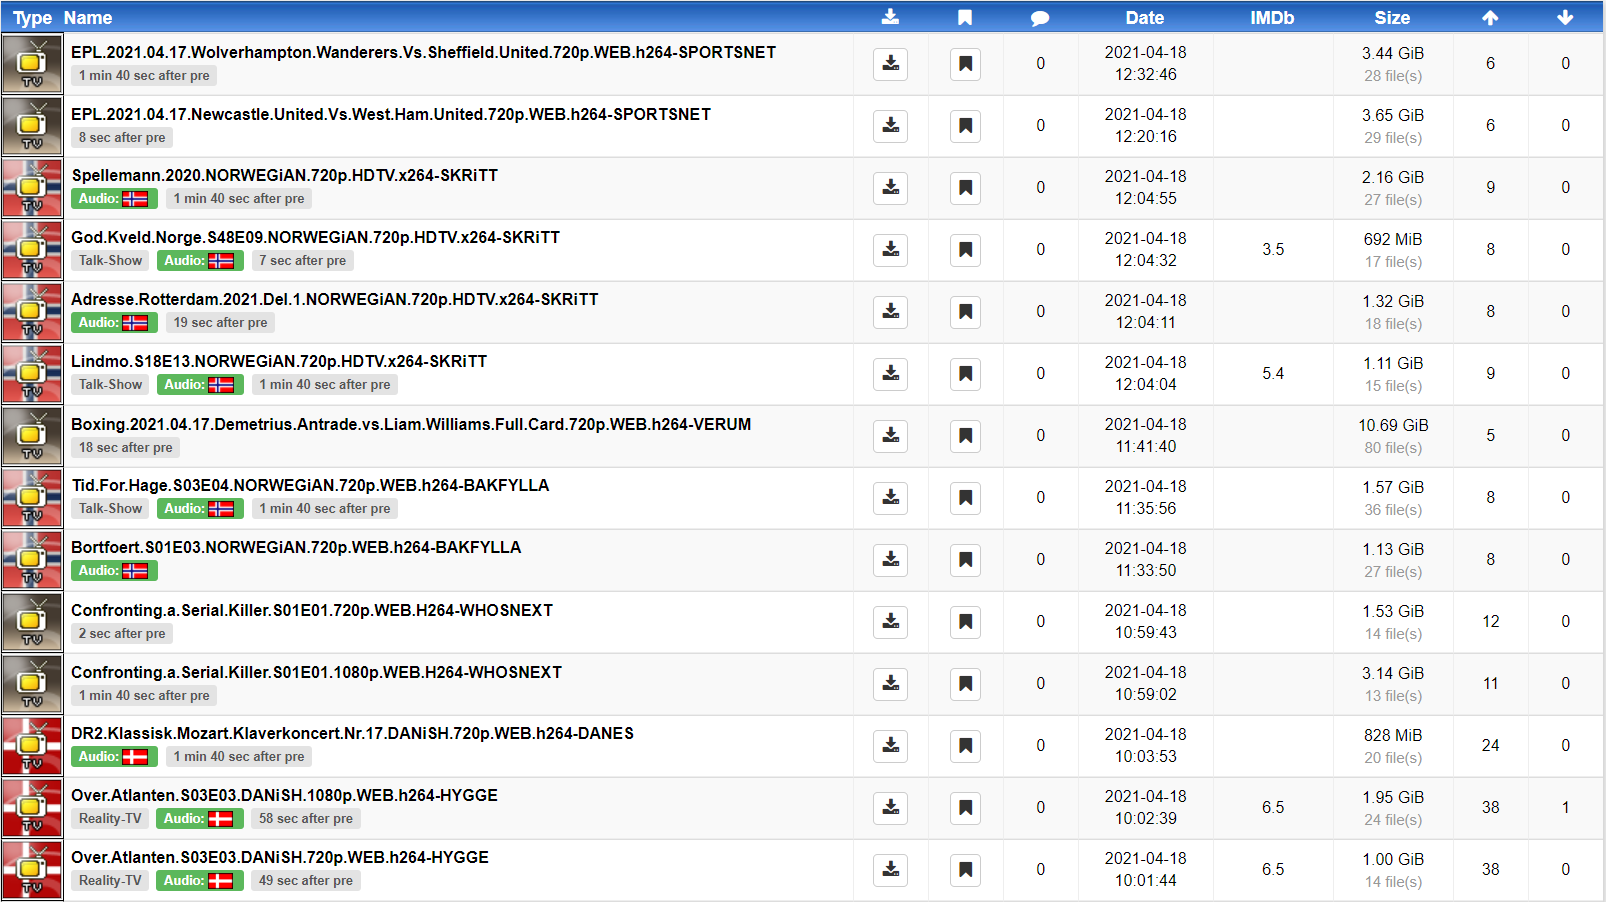1606x902 pixels.
Task: Open the God.Kveld.Norge.S48E09 torrent page
Action: point(315,237)
